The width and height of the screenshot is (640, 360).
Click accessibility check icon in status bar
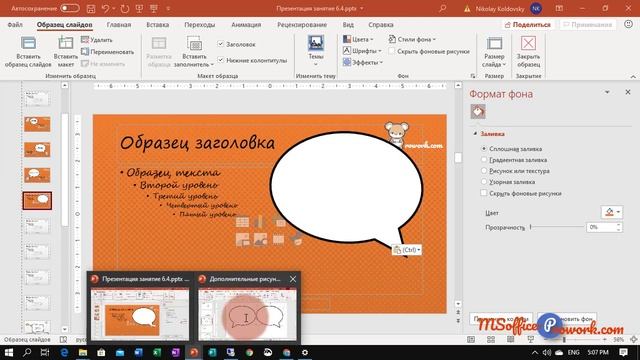tap(63, 340)
